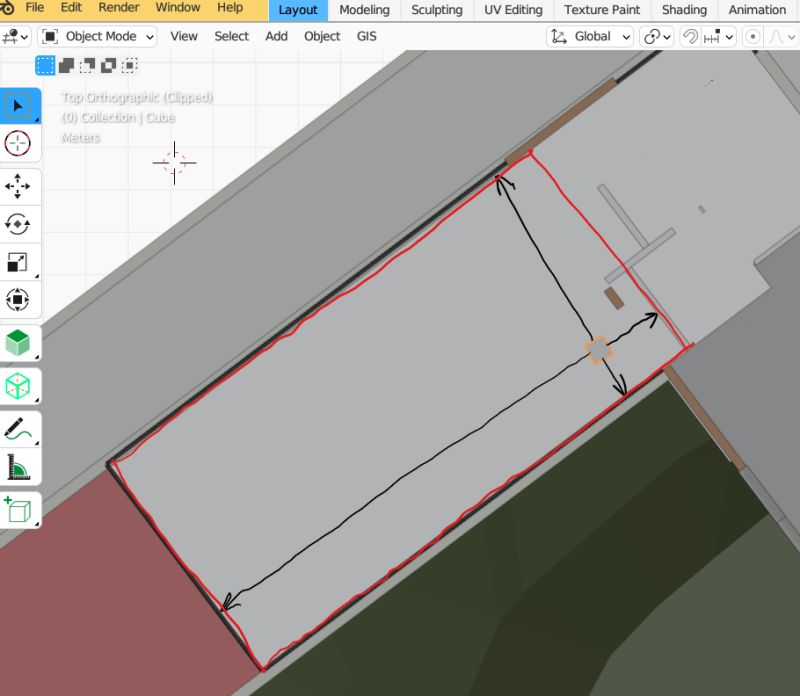Open the Object Mode dropdown
Screen dimensions: 800x696
[x=97, y=37]
